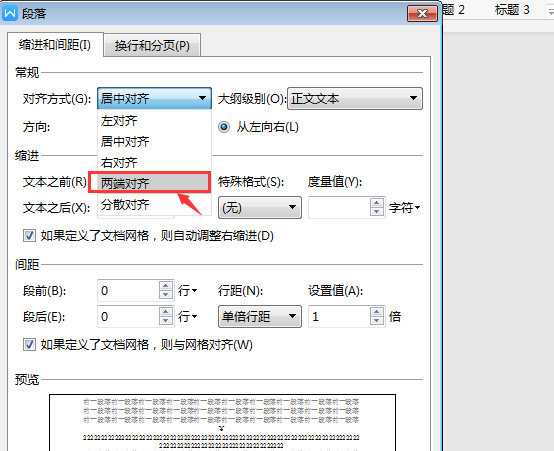
Task: Click the 度量值 input field
Action: click(339, 207)
